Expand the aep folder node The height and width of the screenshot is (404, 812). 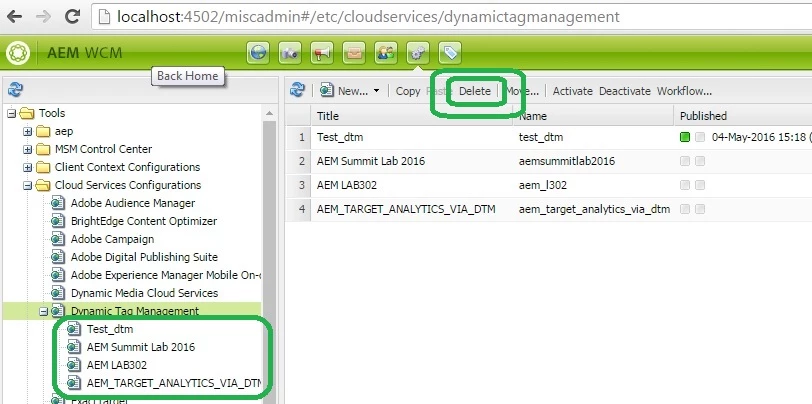tap(27, 132)
